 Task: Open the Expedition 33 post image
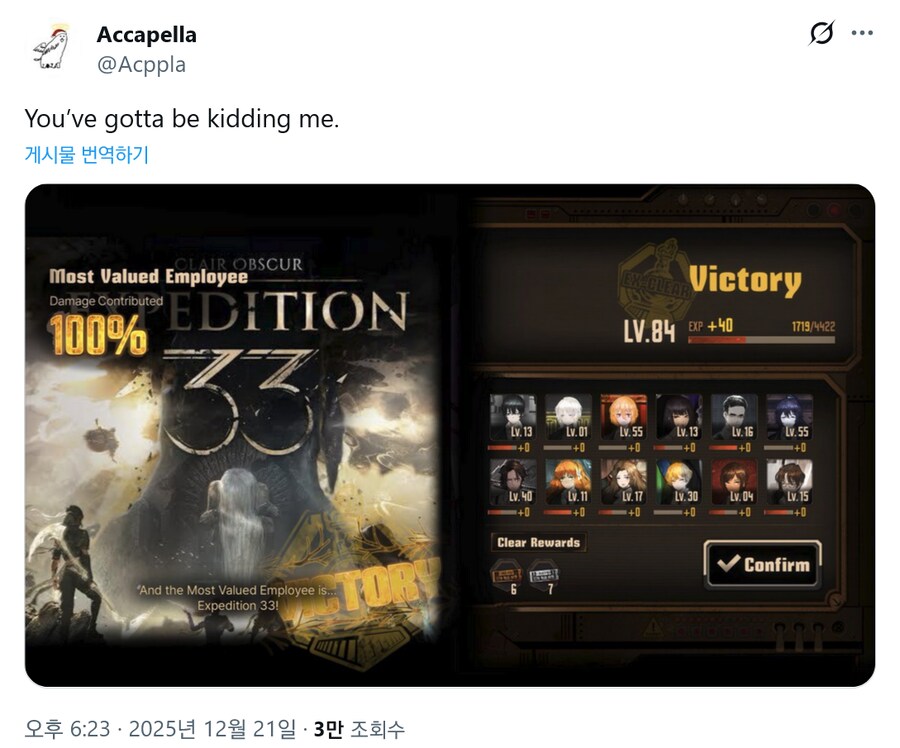pyautogui.click(x=449, y=435)
